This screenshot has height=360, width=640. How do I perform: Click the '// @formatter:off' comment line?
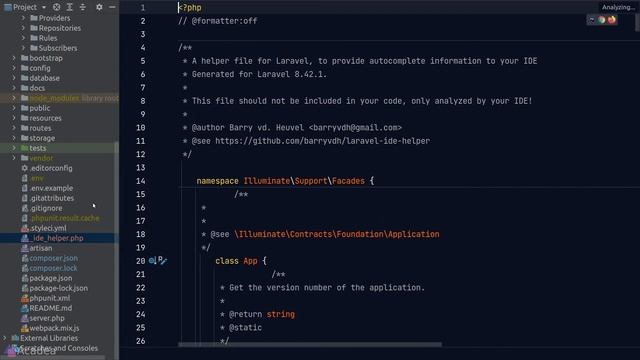point(218,21)
